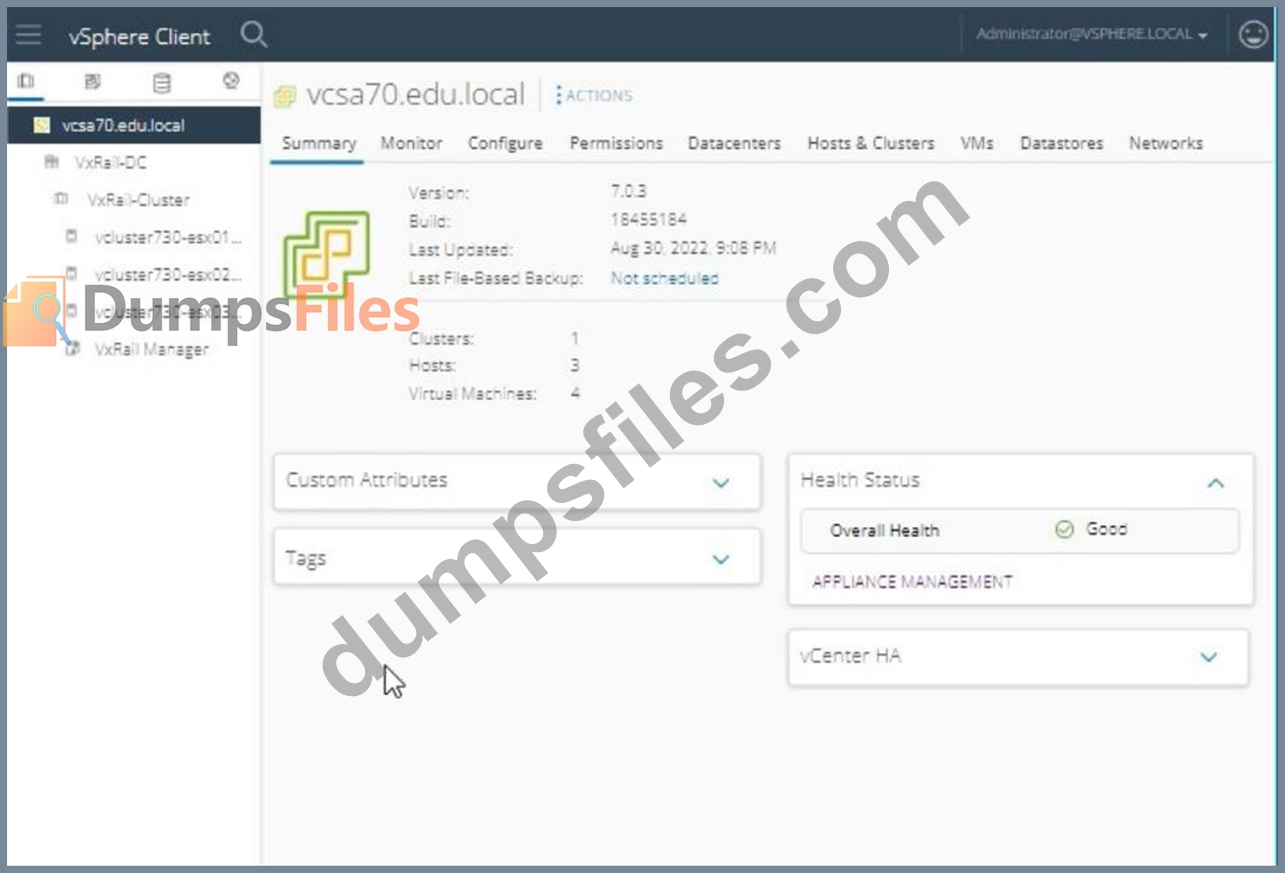The width and height of the screenshot is (1285, 873).
Task: Collapse the Health Status panel
Action: (x=1215, y=483)
